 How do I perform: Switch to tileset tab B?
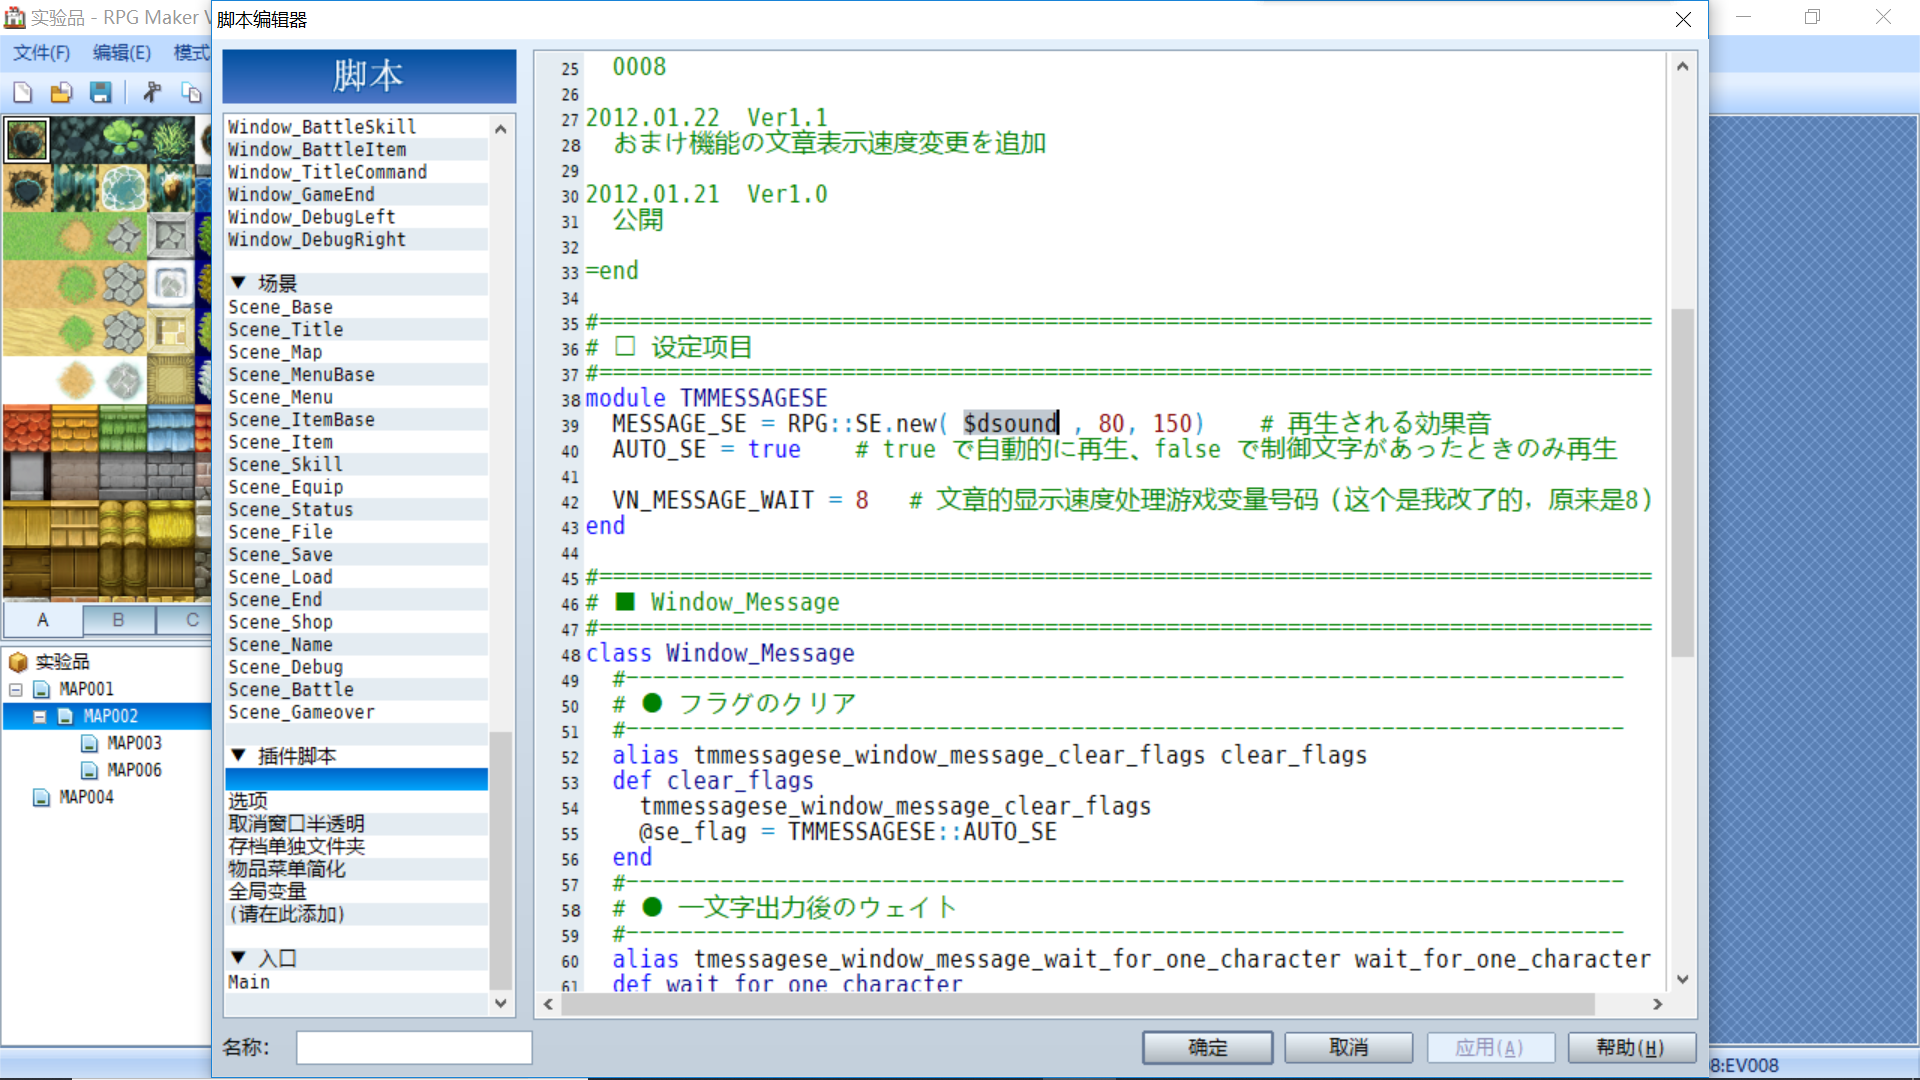pos(118,619)
